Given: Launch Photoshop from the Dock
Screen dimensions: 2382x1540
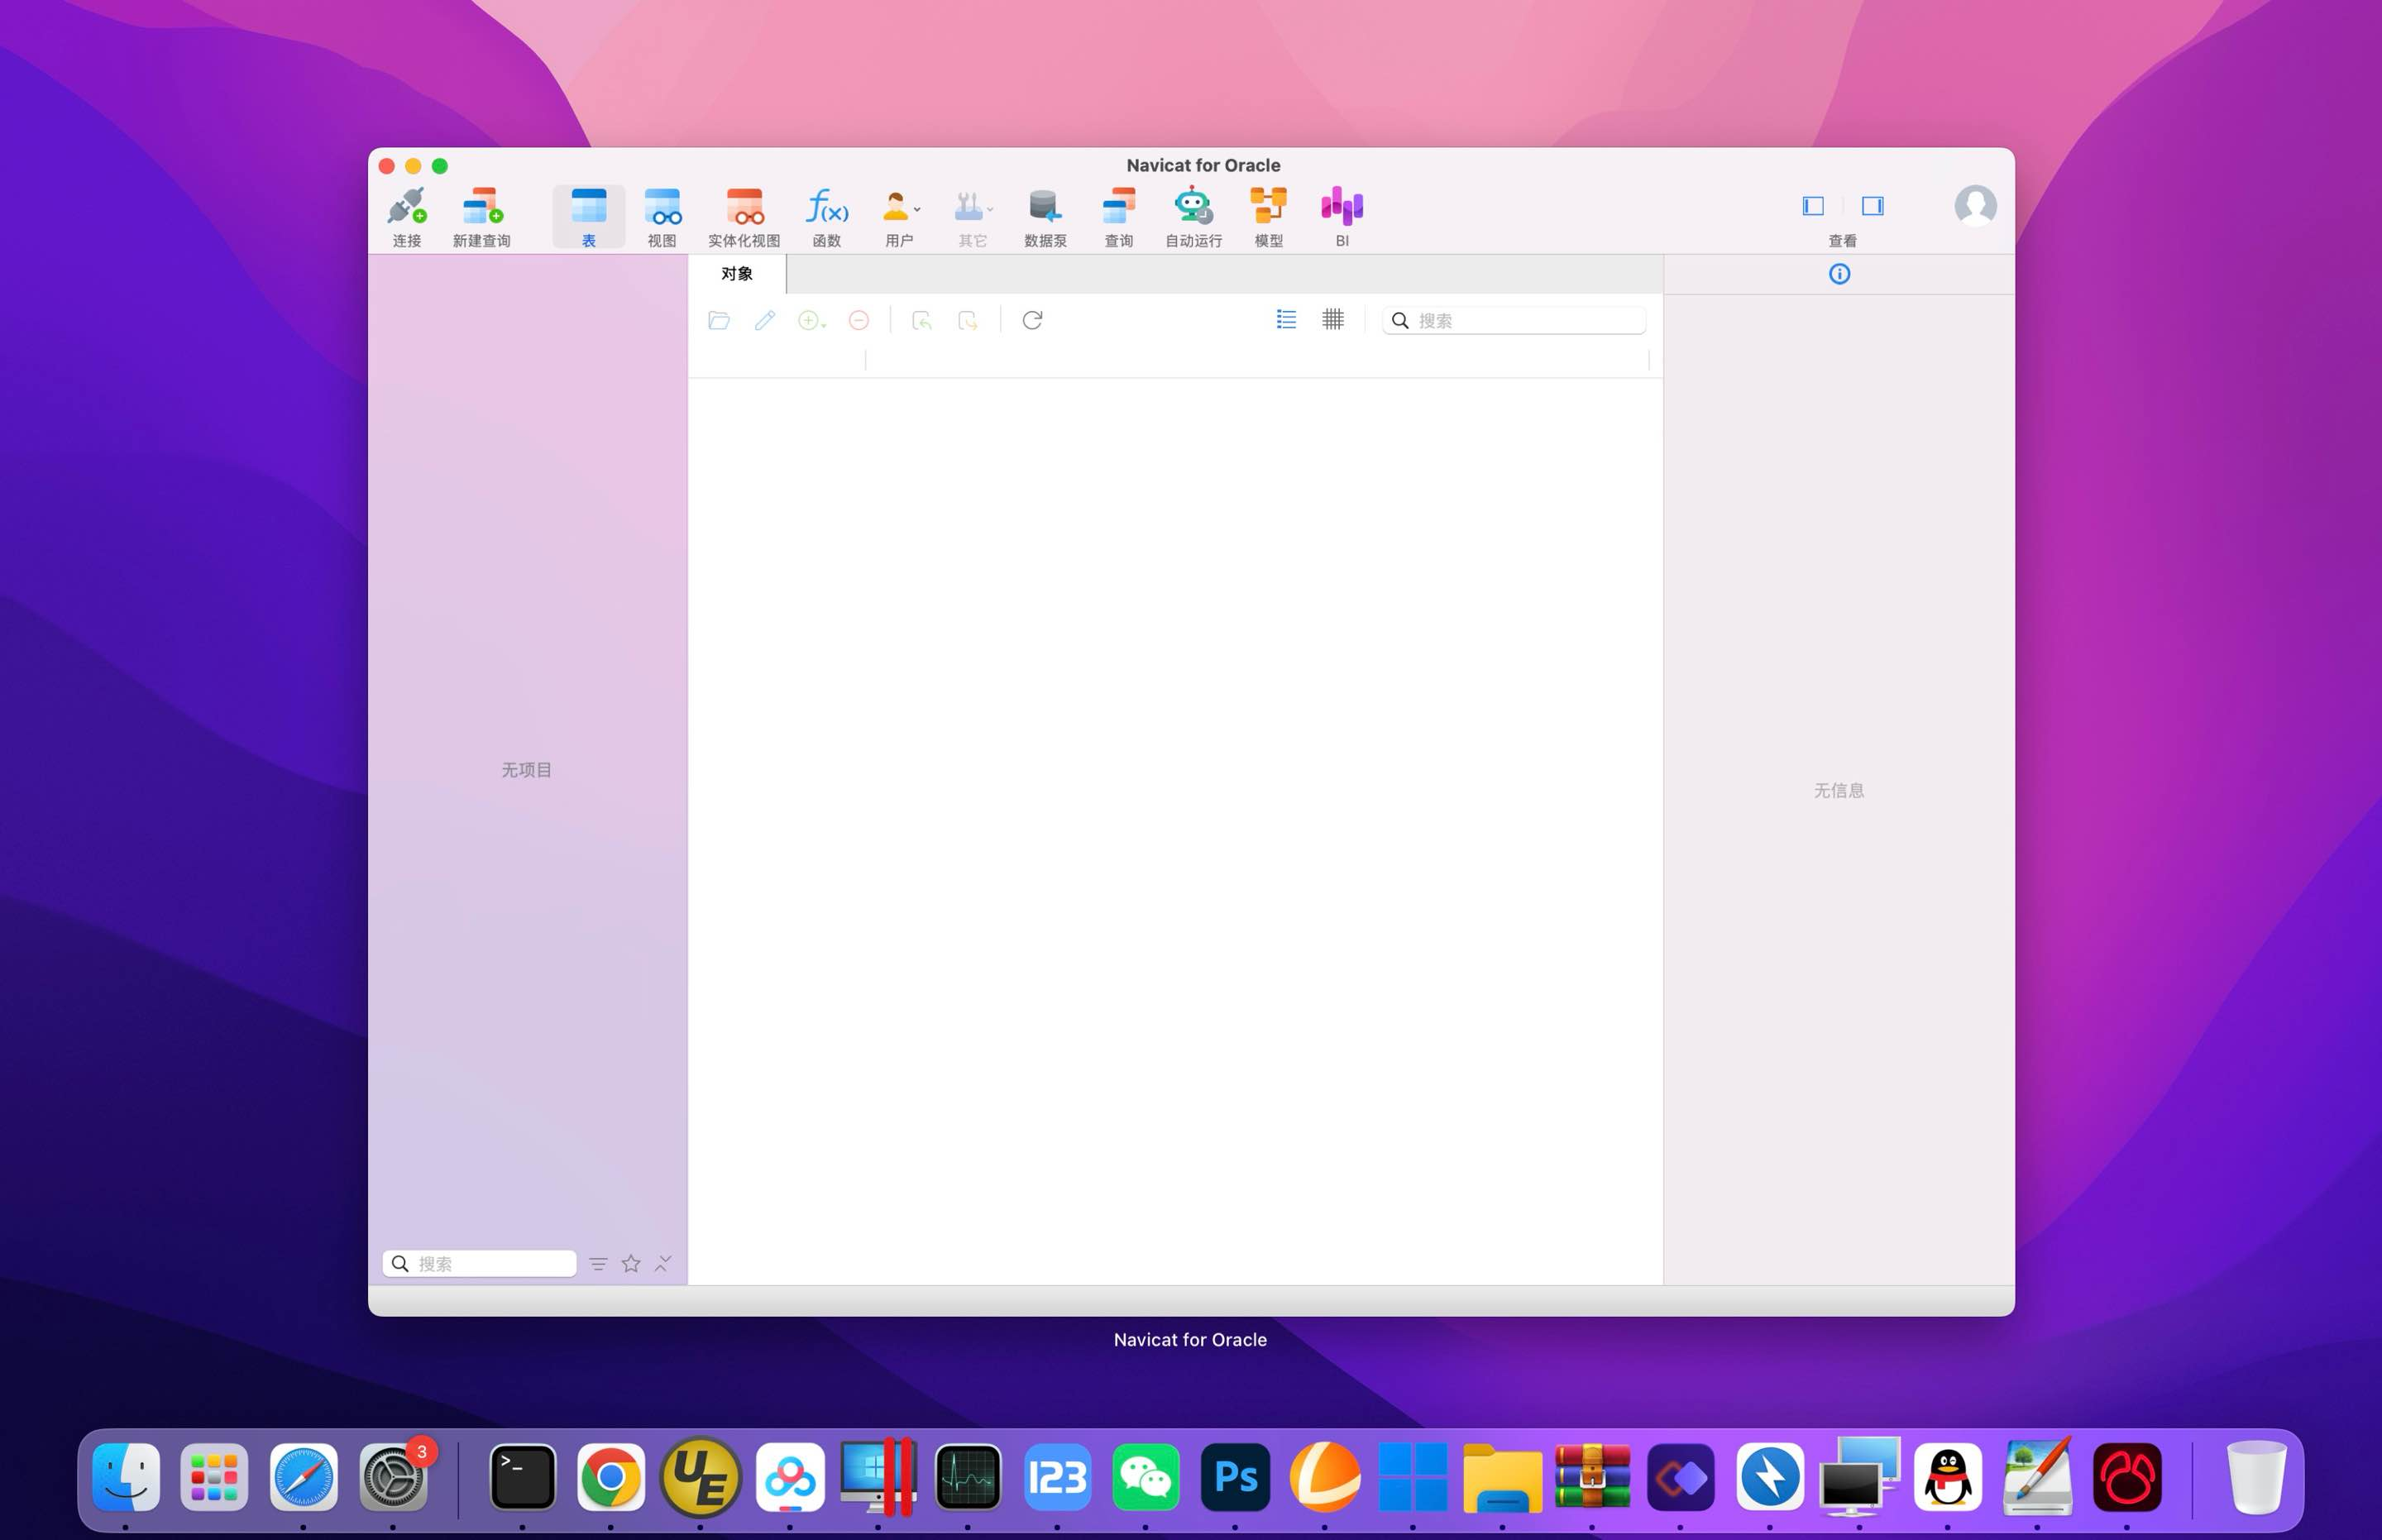Looking at the screenshot, I should click(x=1235, y=1476).
